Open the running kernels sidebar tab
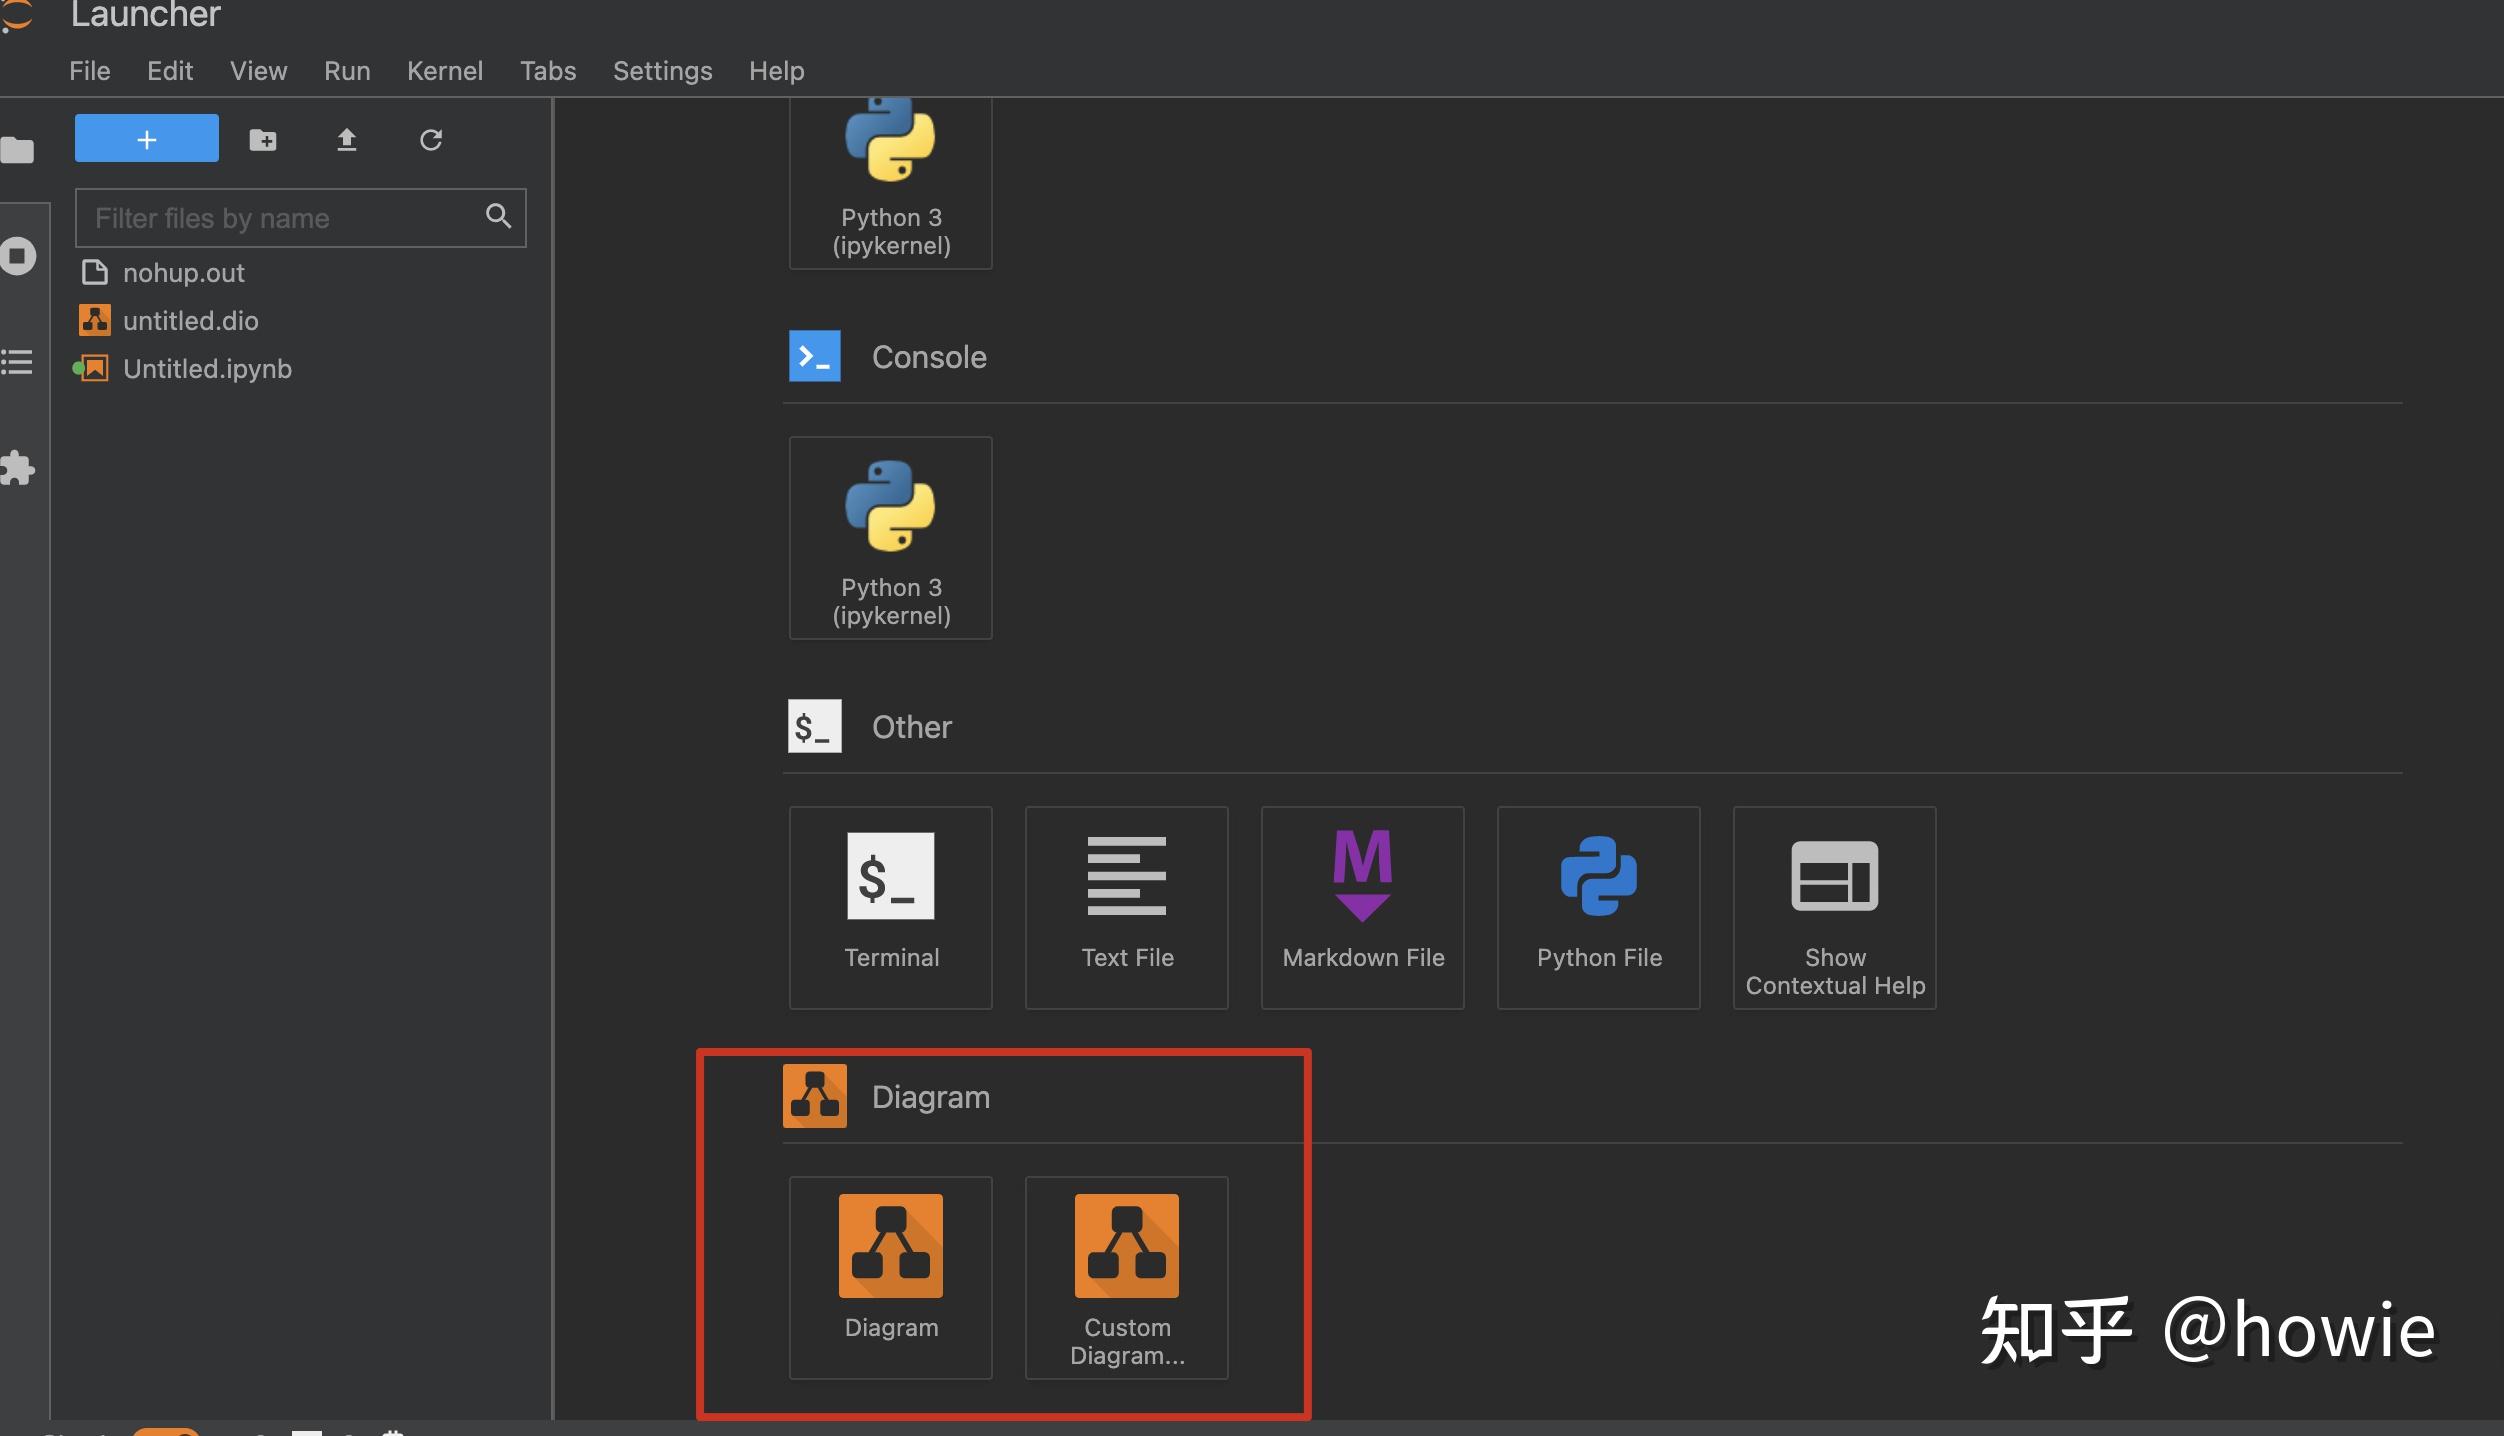The height and width of the screenshot is (1436, 2504). point(18,256)
